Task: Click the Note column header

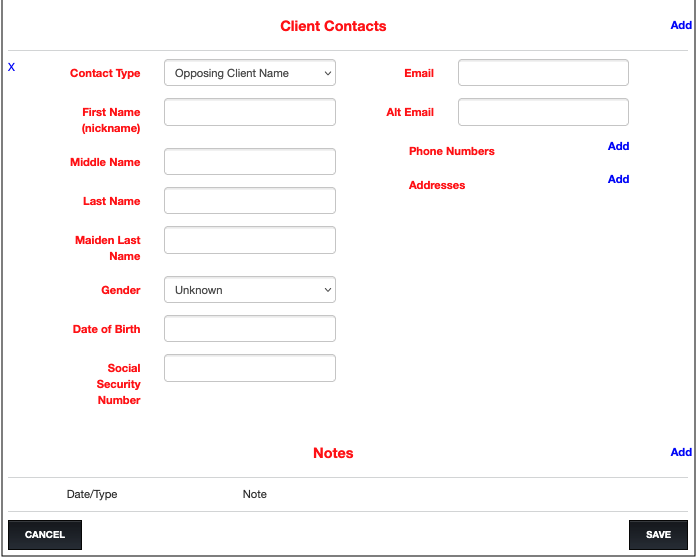Action: [255, 494]
